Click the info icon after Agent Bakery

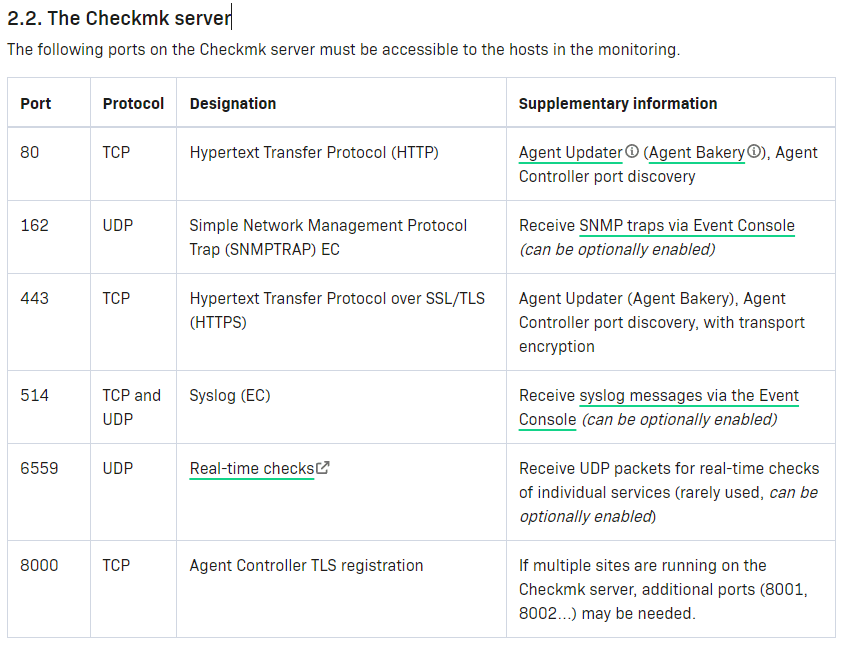coord(754,152)
